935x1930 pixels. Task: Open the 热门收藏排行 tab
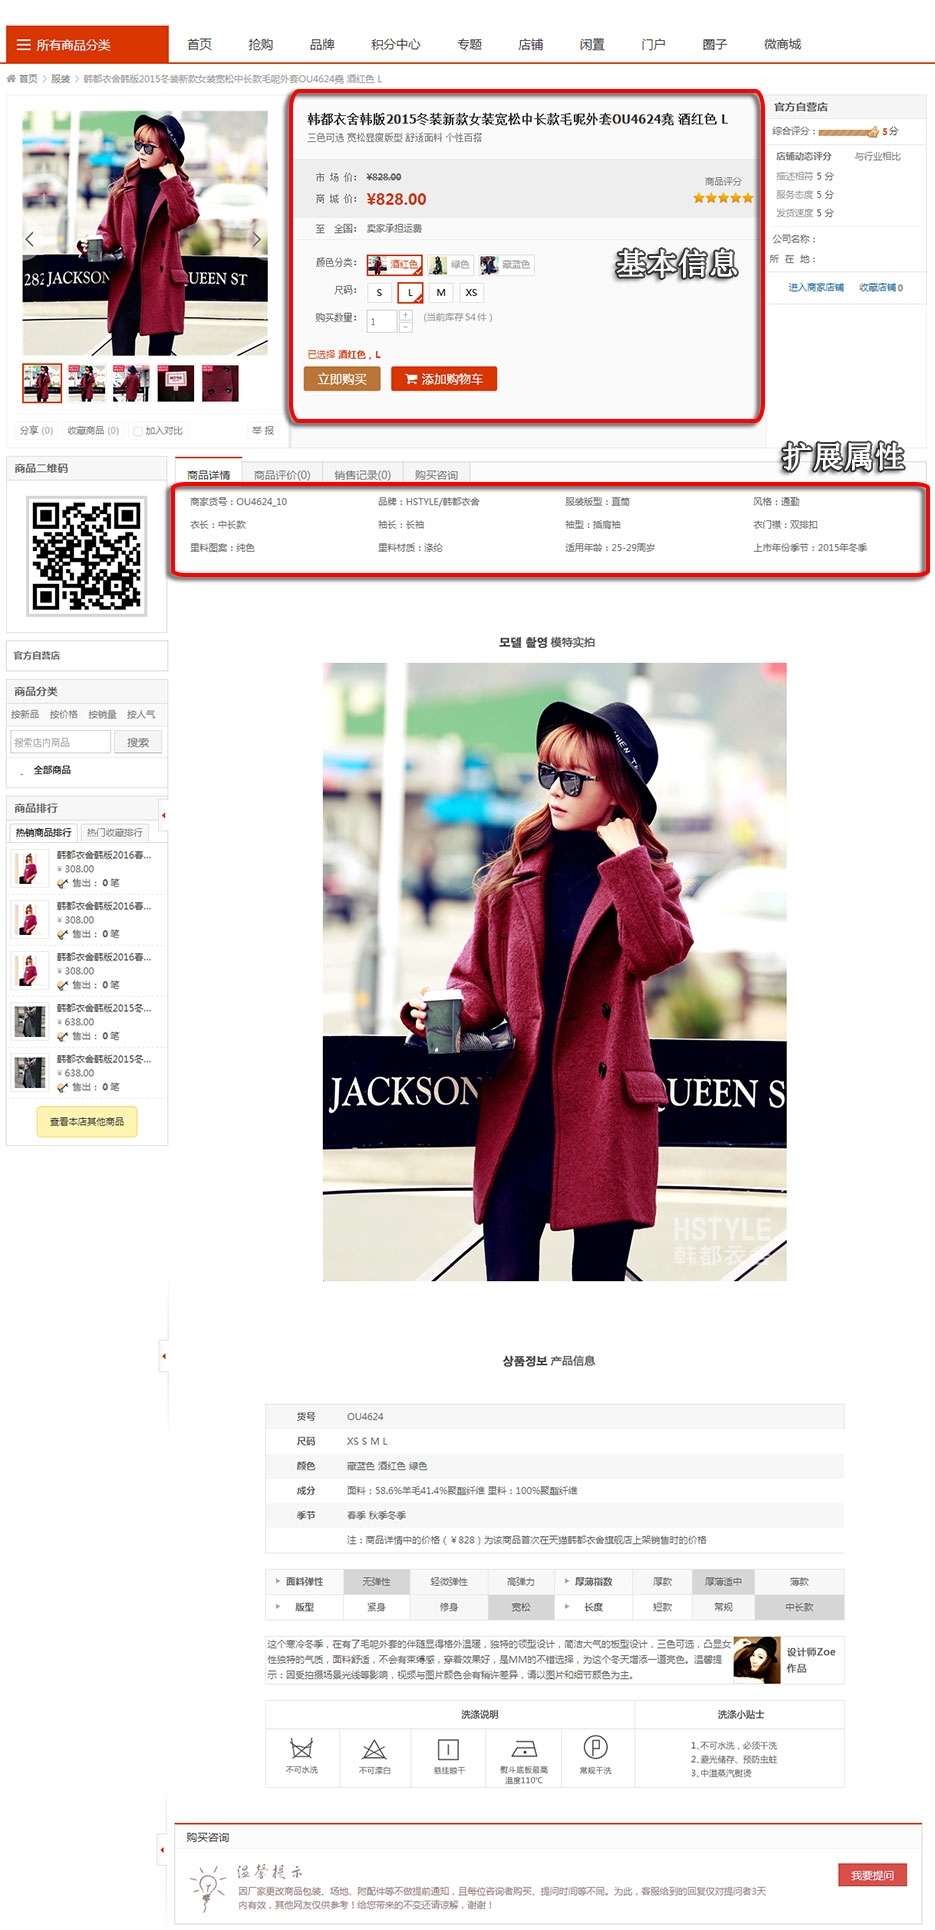114,832
